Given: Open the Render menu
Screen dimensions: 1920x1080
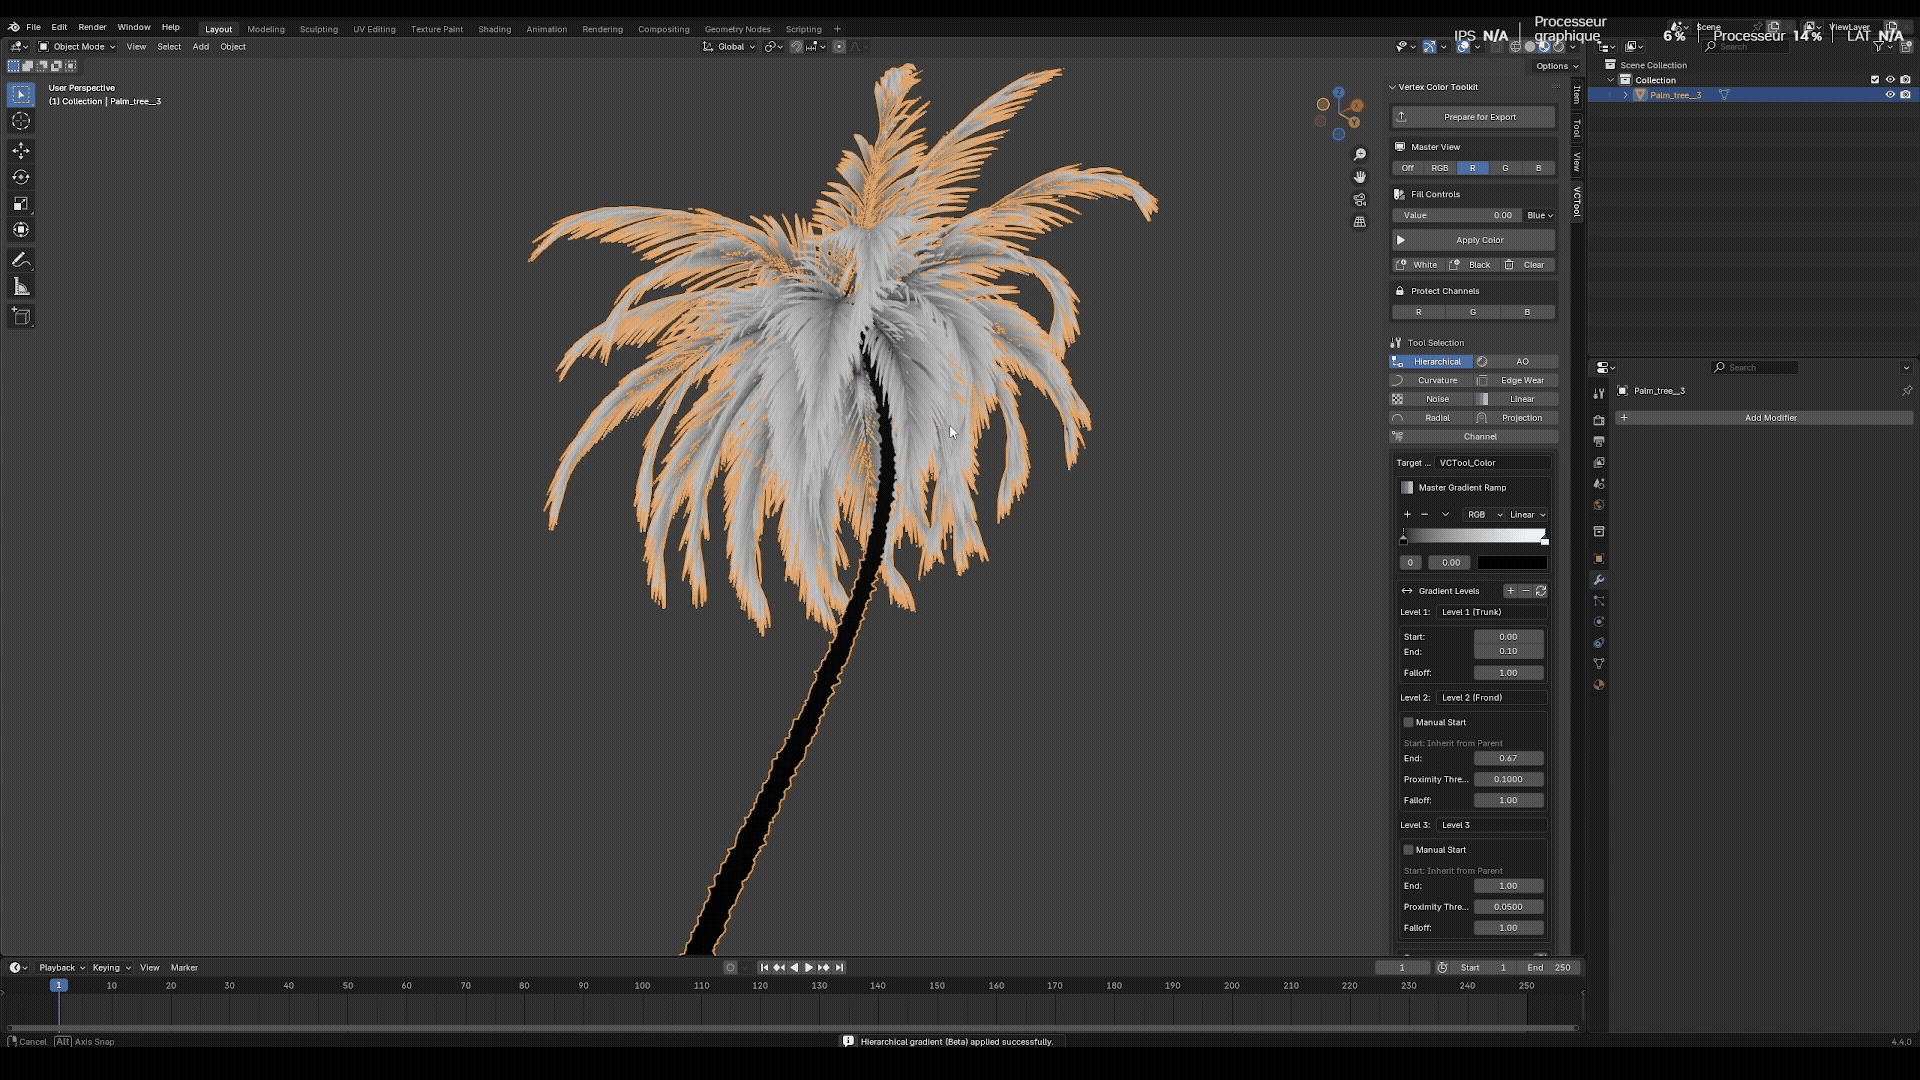Looking at the screenshot, I should 92,27.
